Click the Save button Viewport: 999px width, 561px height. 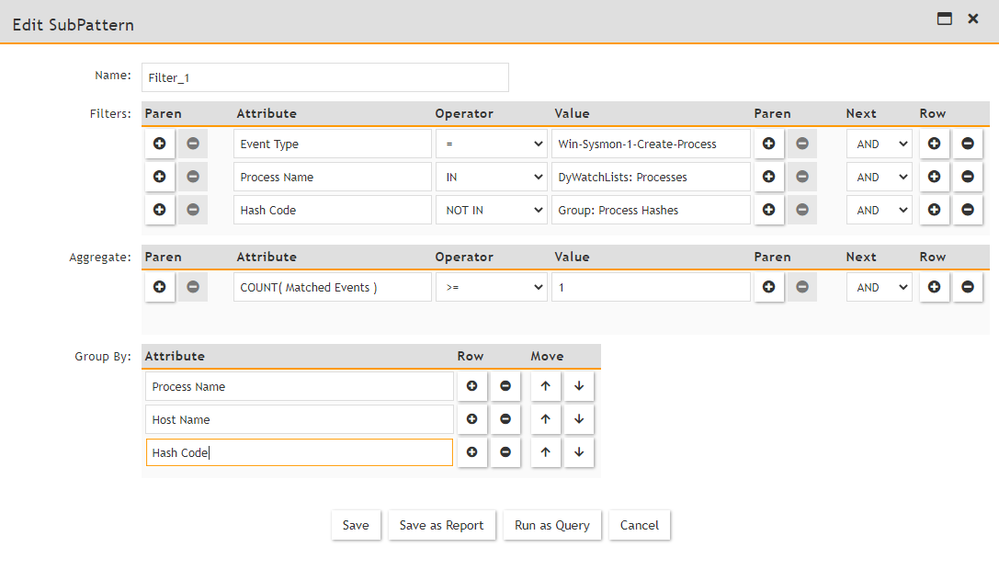point(356,525)
